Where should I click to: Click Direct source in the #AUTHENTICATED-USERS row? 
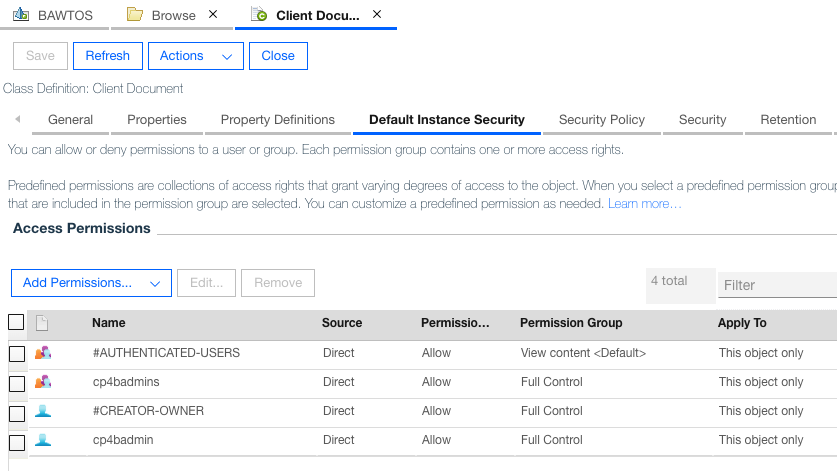click(x=338, y=353)
